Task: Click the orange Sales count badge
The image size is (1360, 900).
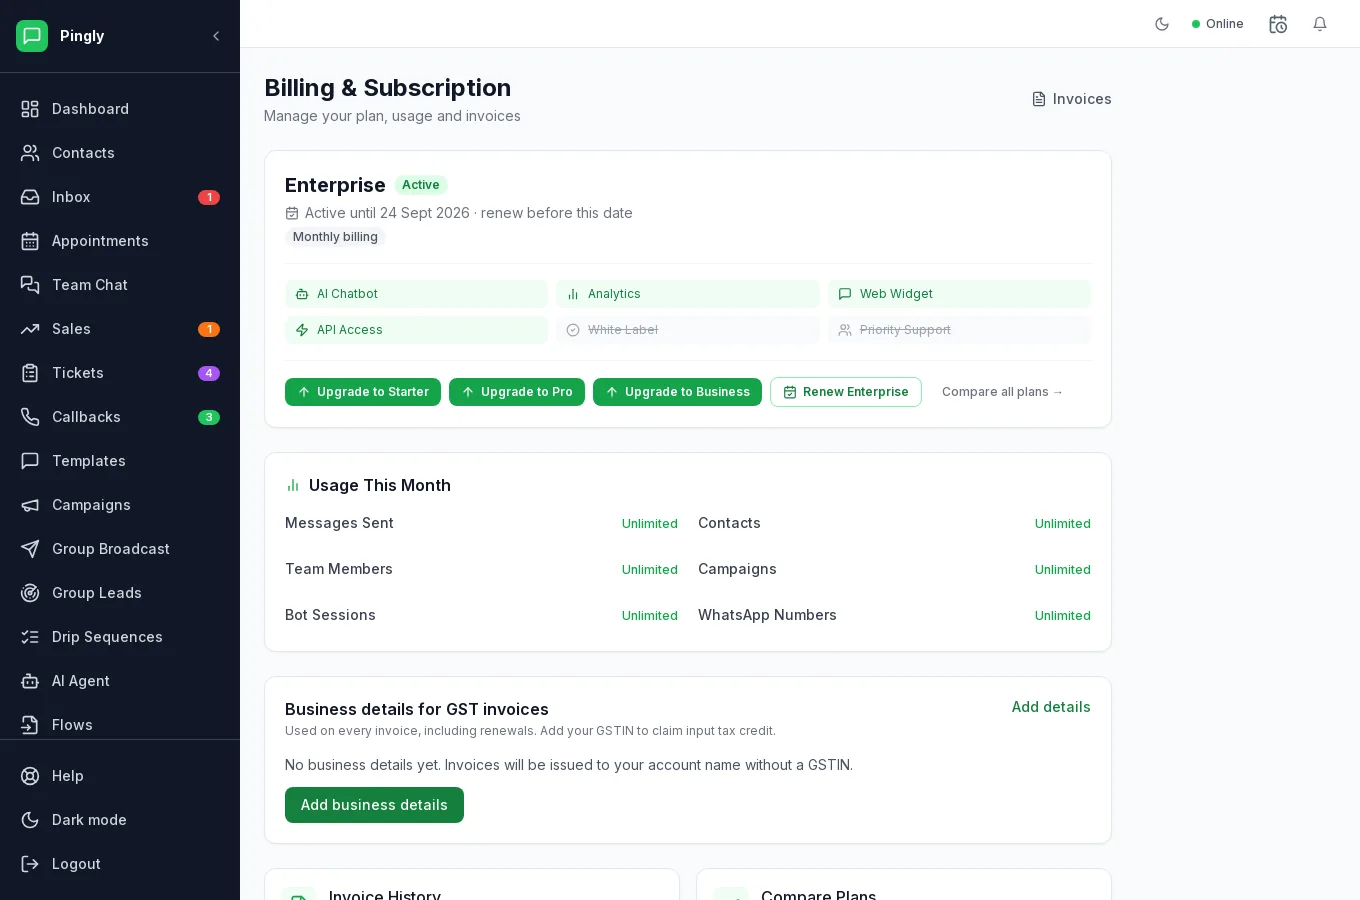Action: click(x=209, y=329)
